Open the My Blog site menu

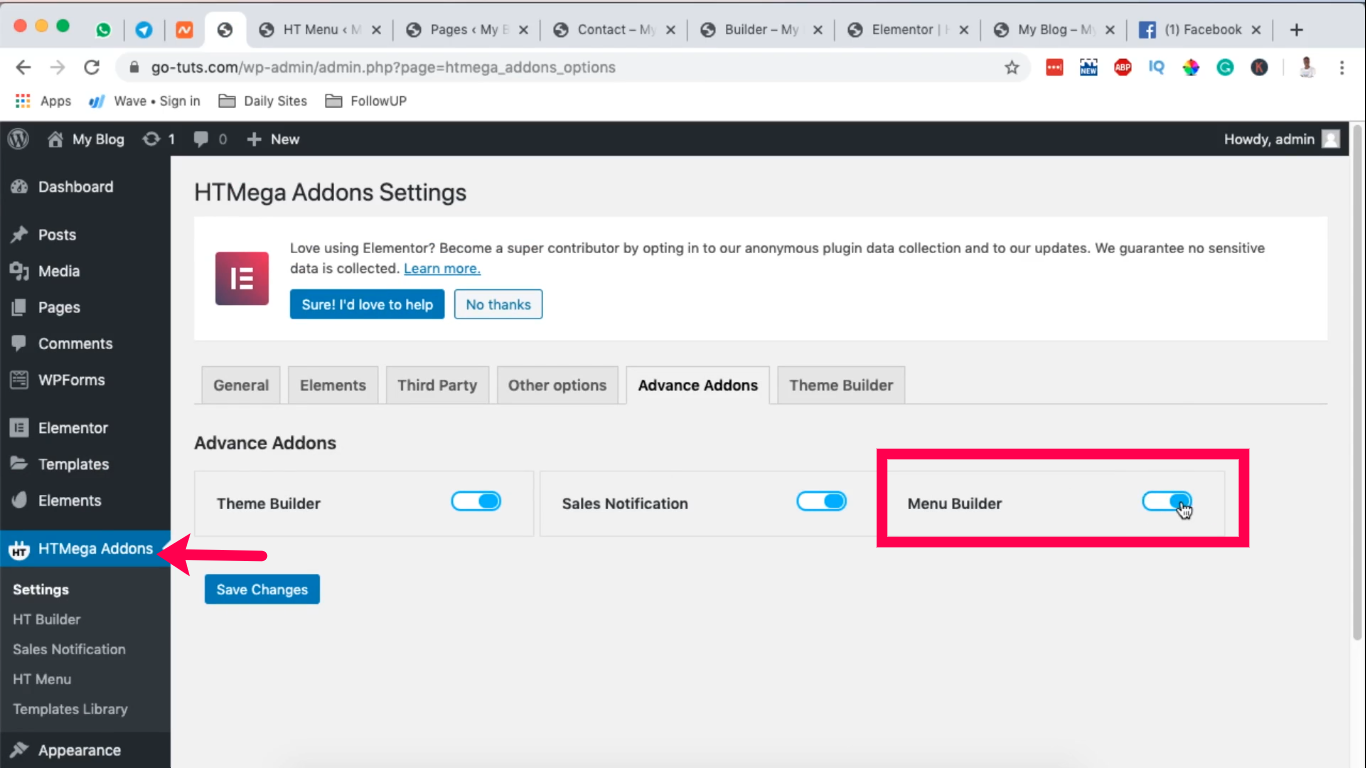tap(86, 139)
